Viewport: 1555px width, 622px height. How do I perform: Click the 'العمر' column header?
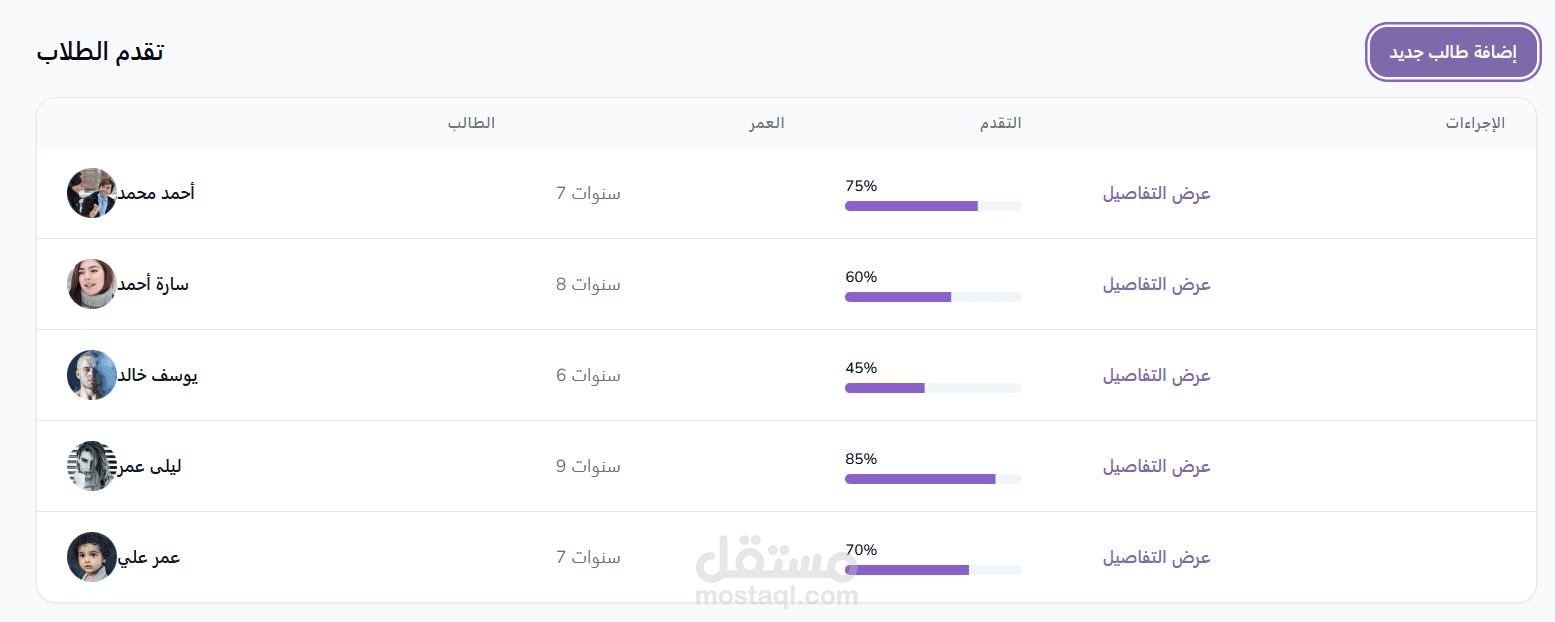[767, 123]
